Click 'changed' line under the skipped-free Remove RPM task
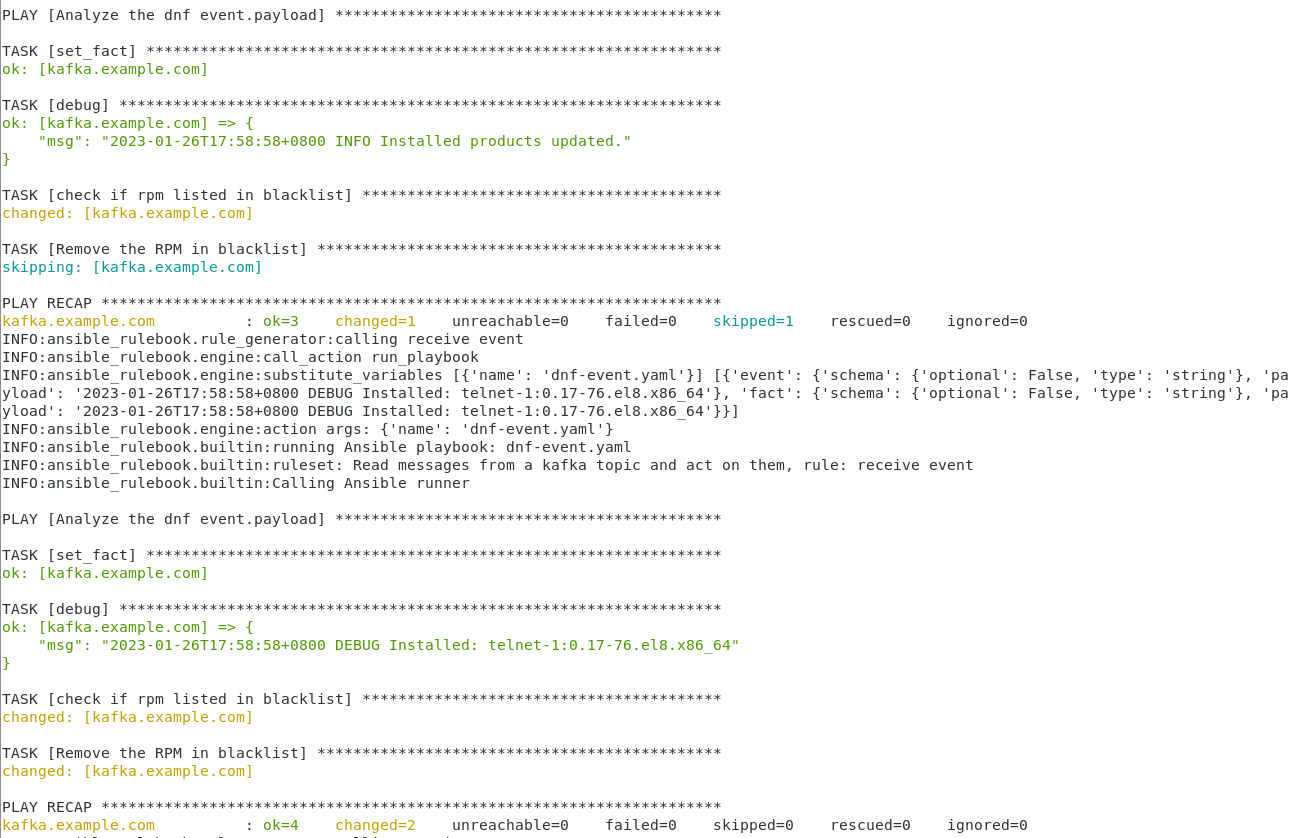The width and height of the screenshot is (1289, 838). coord(127,771)
